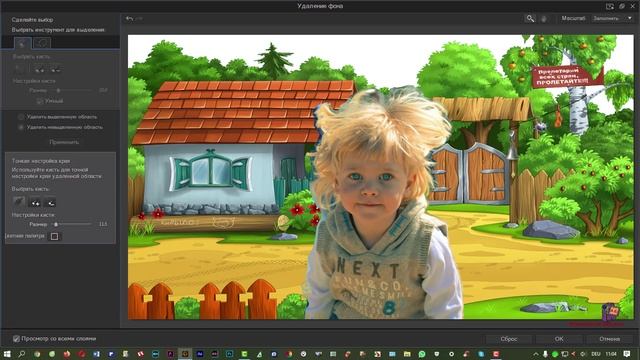Show hidden system tray icons
Screen dimensions: 640x360
[x=536, y=354]
